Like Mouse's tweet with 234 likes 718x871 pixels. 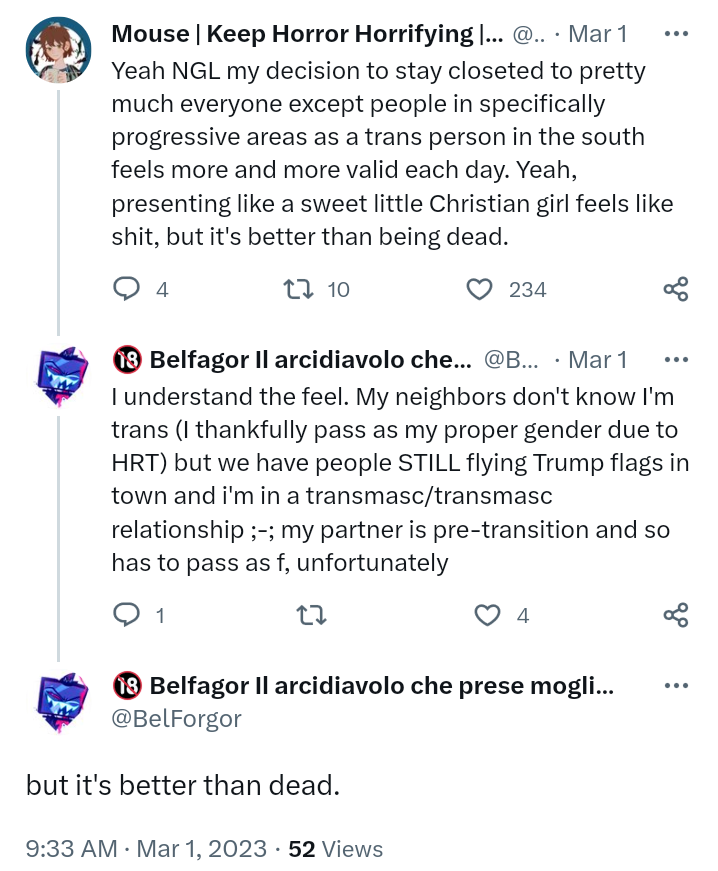tap(482, 290)
